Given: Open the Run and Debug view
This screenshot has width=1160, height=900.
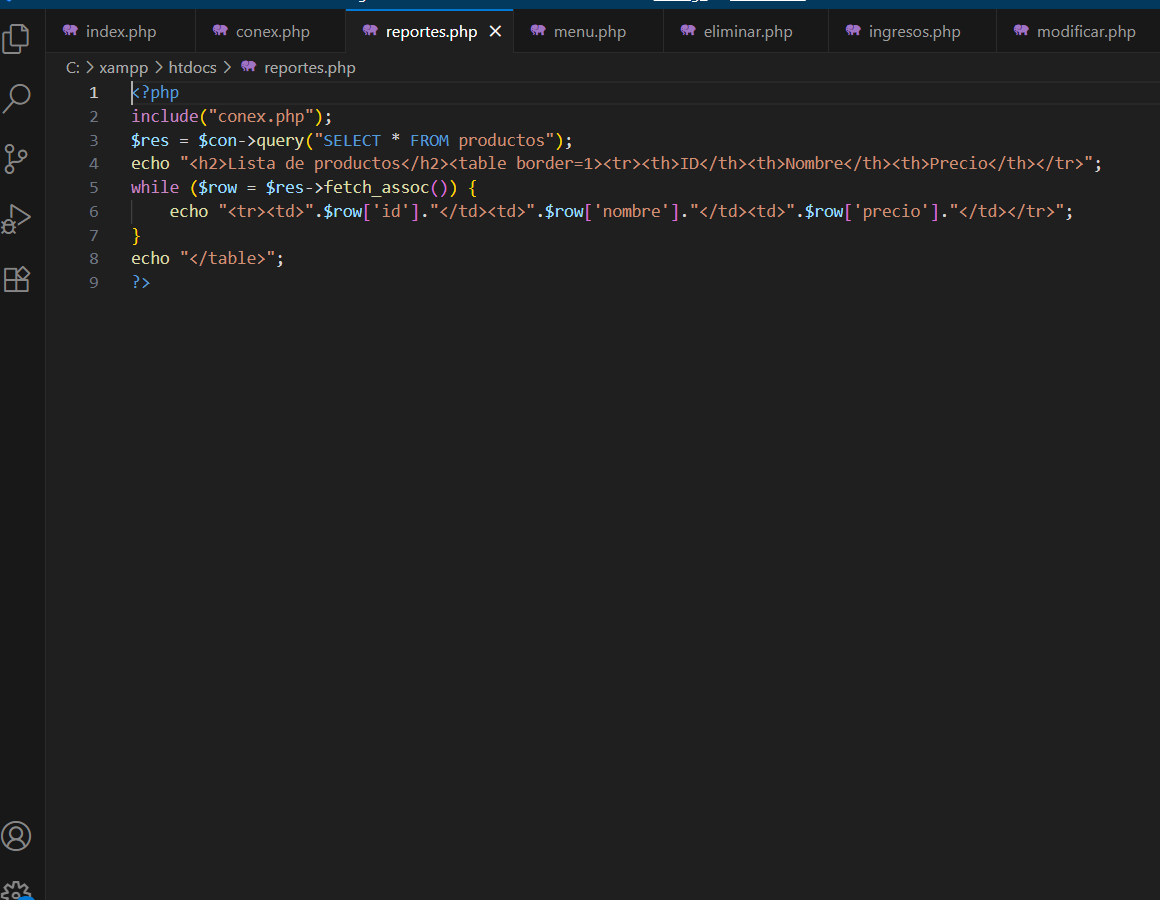Looking at the screenshot, I should (x=17, y=219).
